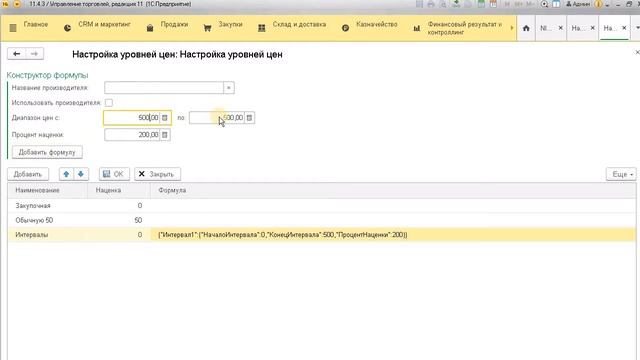This screenshot has width=640, height=360.
Task: Open calculator for Диапазон цен с field
Action: click(165, 118)
